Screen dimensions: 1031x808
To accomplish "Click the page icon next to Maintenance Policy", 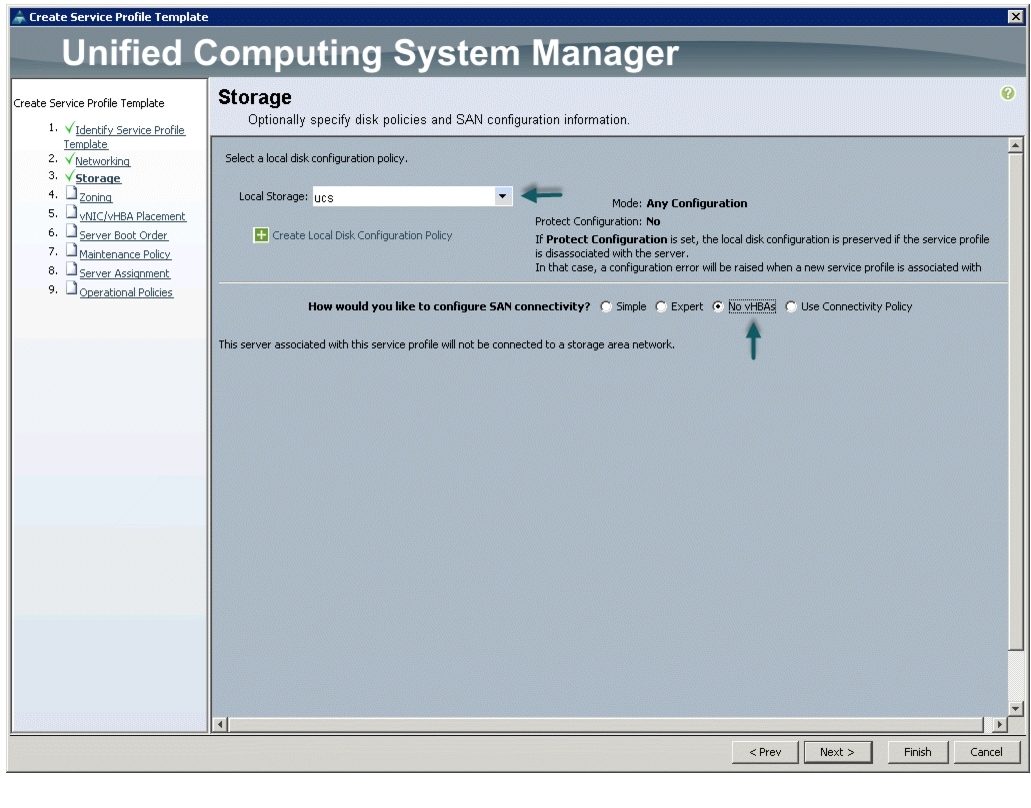I will coord(72,252).
